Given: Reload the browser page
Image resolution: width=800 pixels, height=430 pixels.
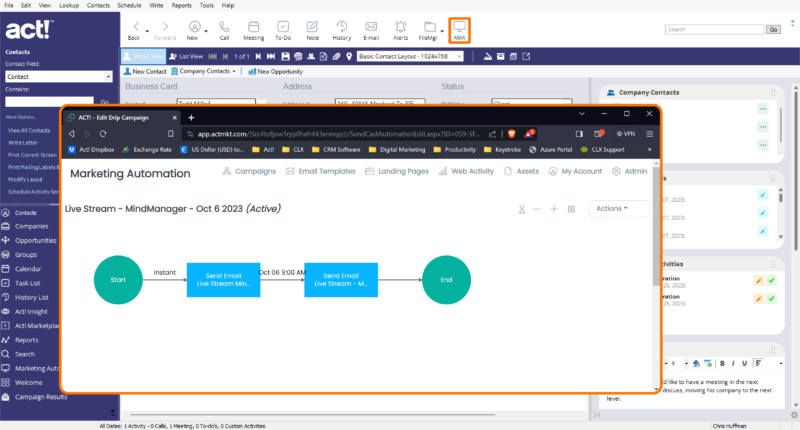Looking at the screenshot, I should [103, 134].
